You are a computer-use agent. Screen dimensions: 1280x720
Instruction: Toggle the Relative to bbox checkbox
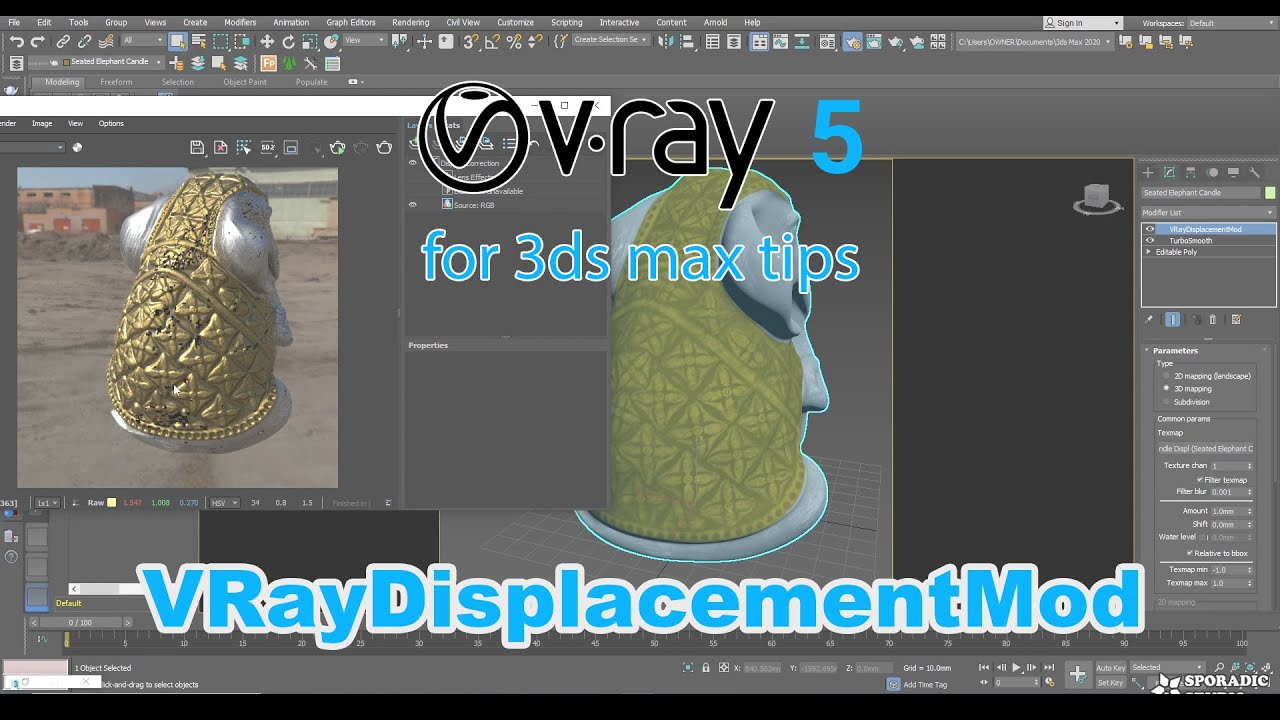point(1190,553)
